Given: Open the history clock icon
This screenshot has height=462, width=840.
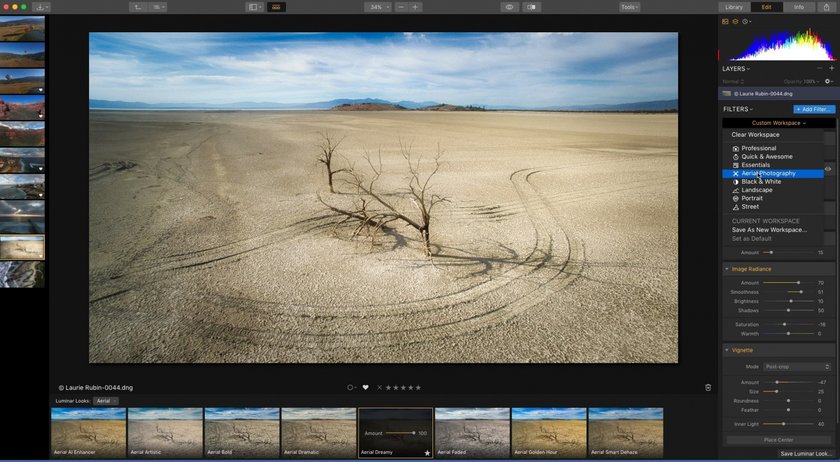Looking at the screenshot, I should [x=745, y=21].
